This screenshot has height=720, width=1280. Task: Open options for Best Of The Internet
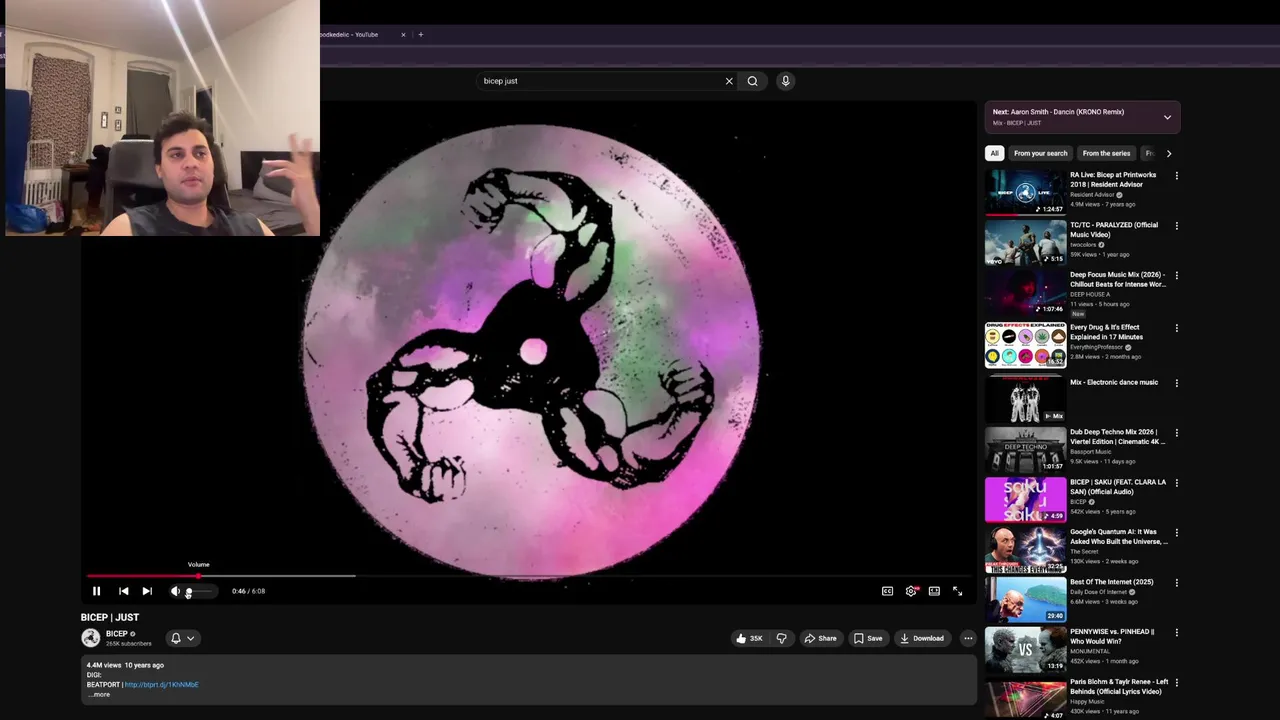click(x=1176, y=583)
